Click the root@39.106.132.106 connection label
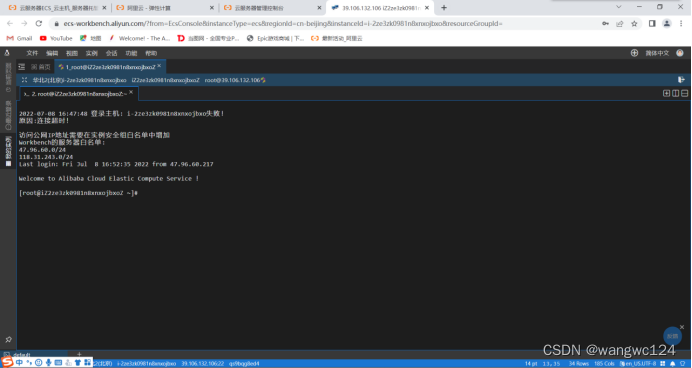 pos(232,80)
